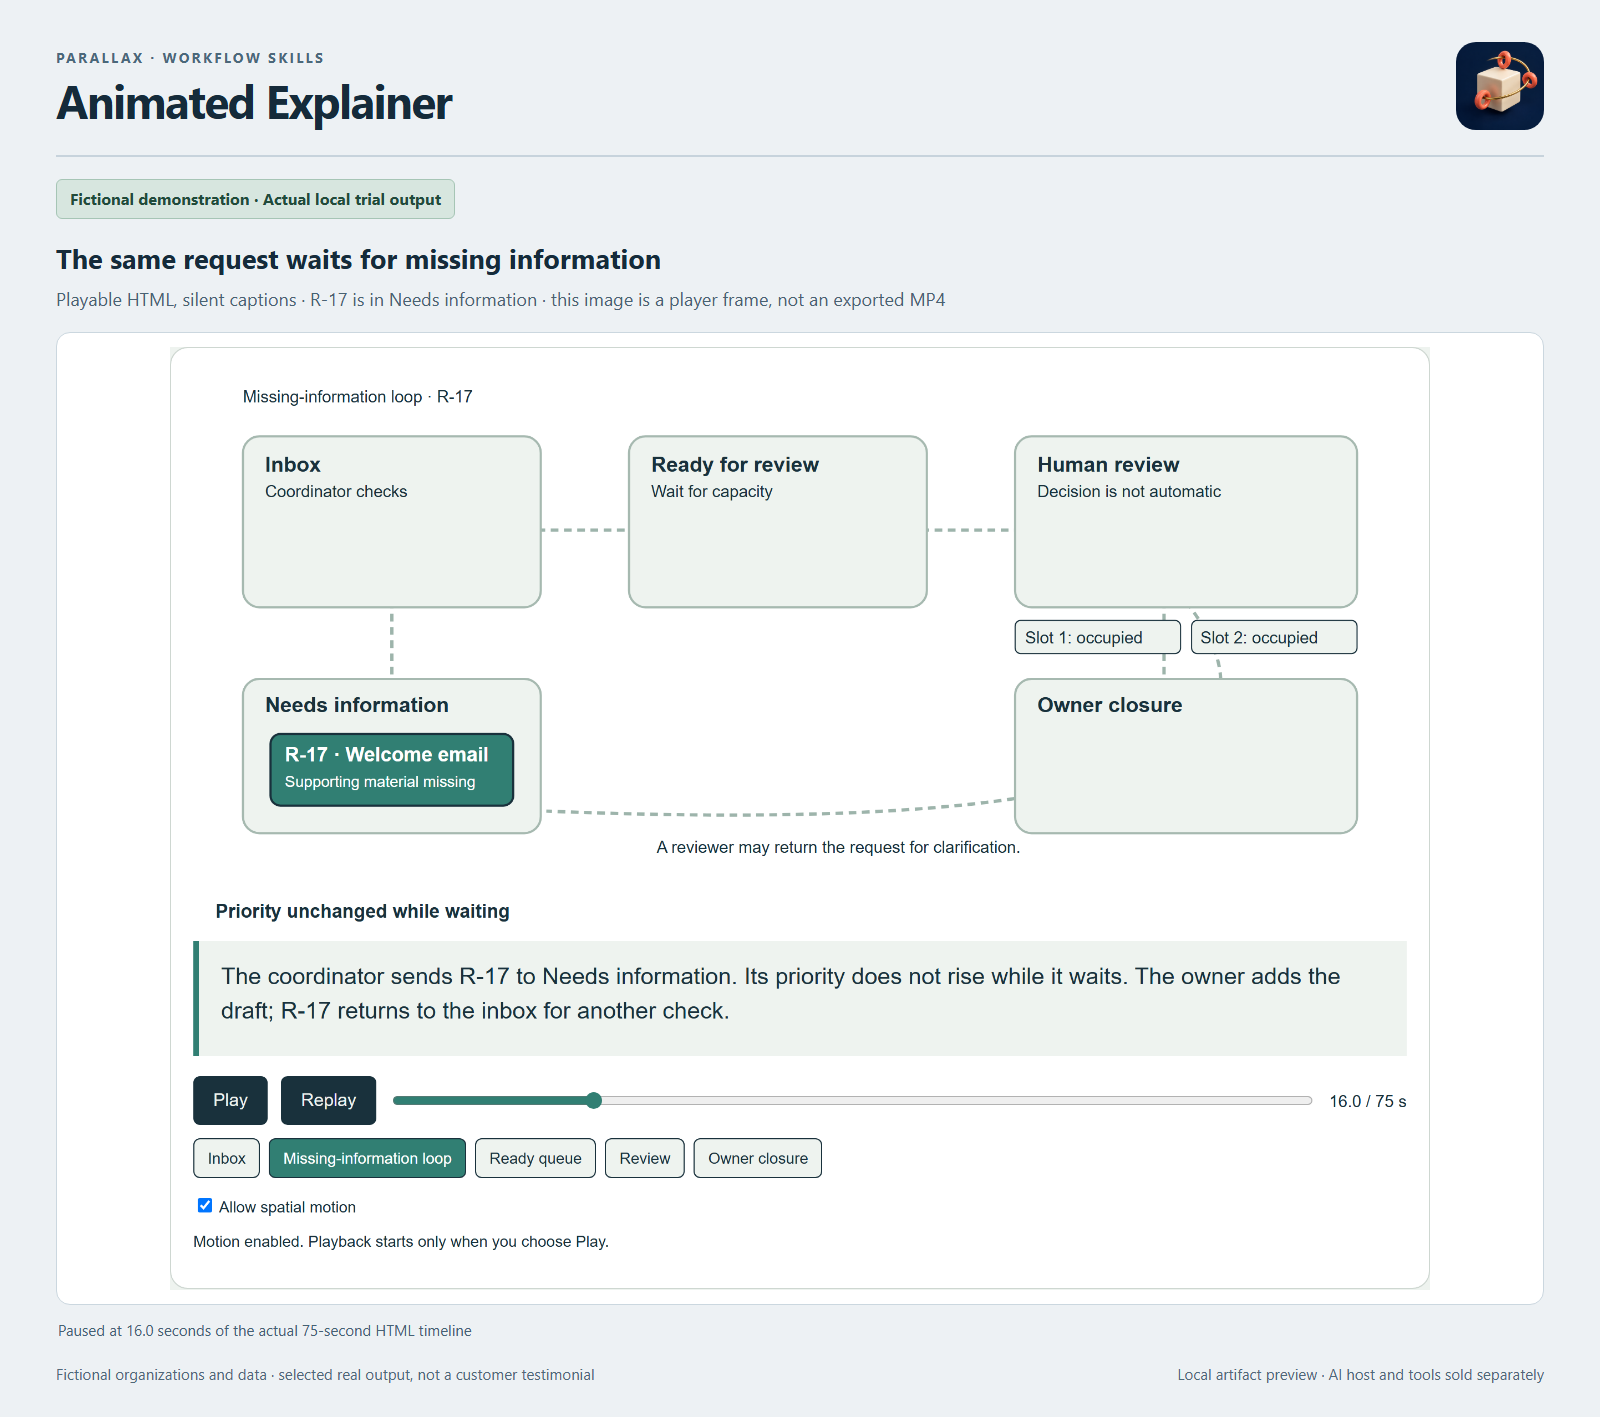Screen dimensions: 1600x1417
Task: Switch to the Ready queue chapter
Action: point(535,1158)
